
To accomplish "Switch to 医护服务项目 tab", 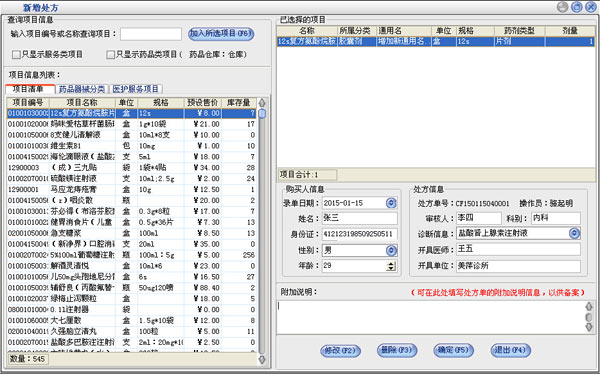I will point(136,89).
